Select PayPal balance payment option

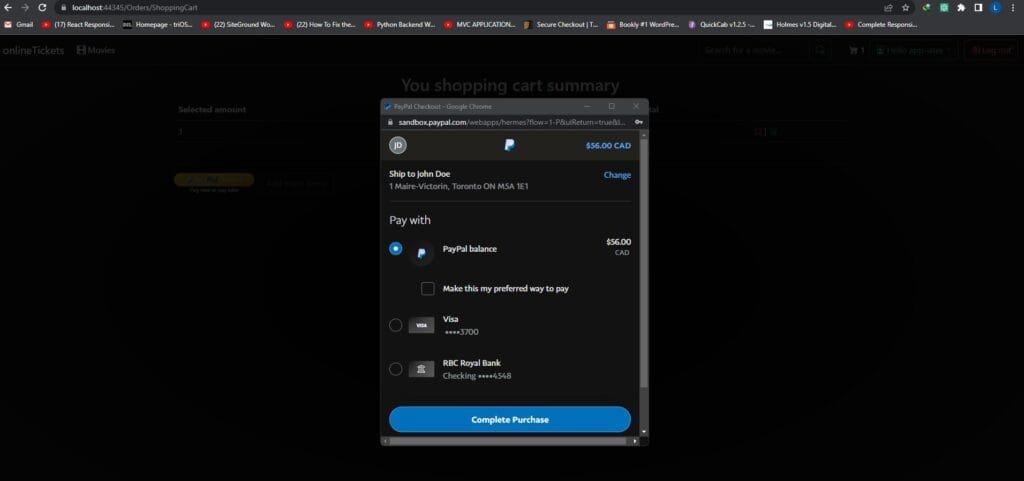(396, 249)
